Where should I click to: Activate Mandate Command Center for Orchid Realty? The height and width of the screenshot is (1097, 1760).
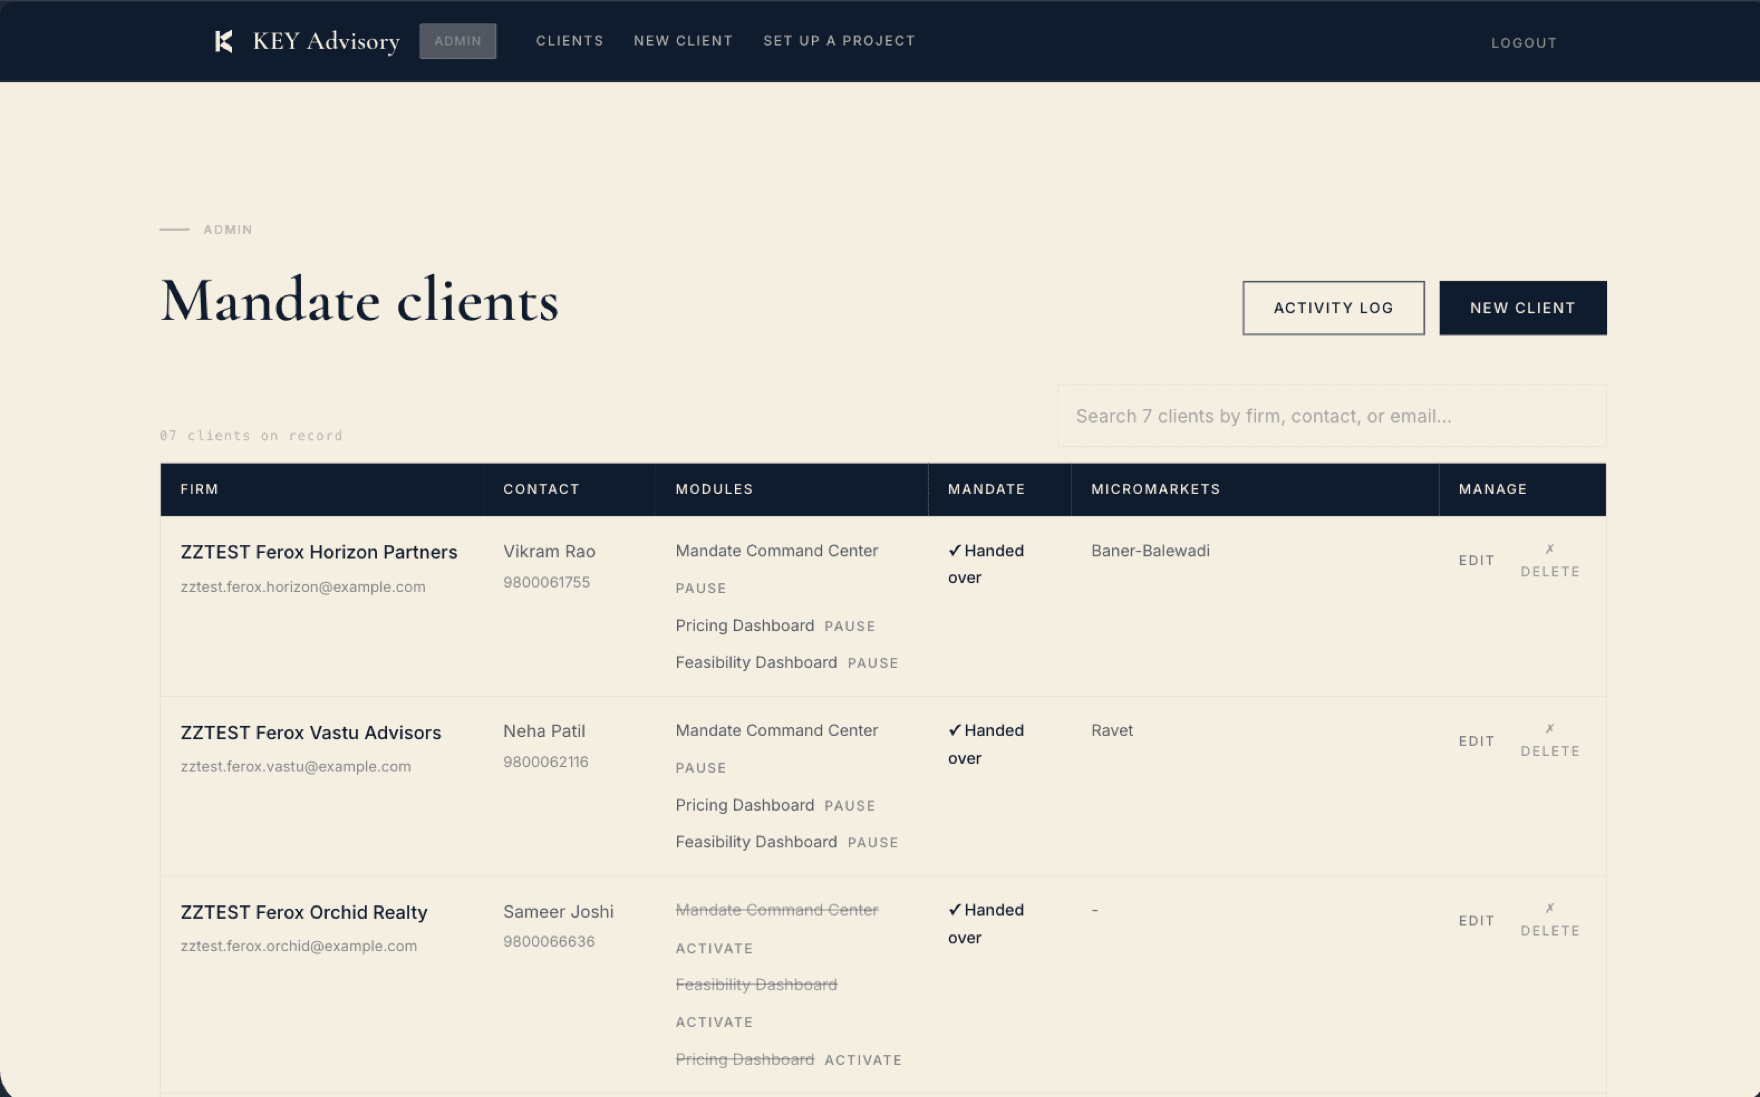pos(714,948)
